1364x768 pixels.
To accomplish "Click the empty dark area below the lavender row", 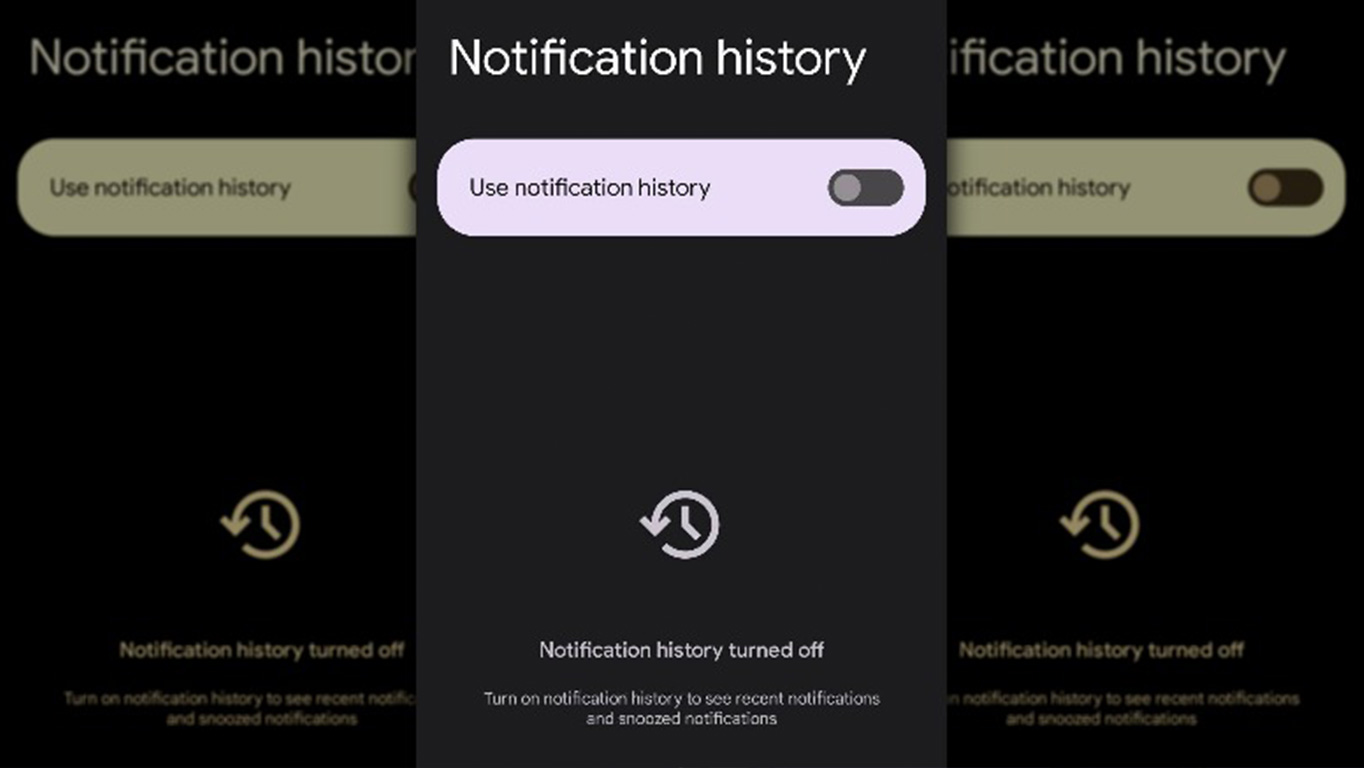I will (681, 360).
